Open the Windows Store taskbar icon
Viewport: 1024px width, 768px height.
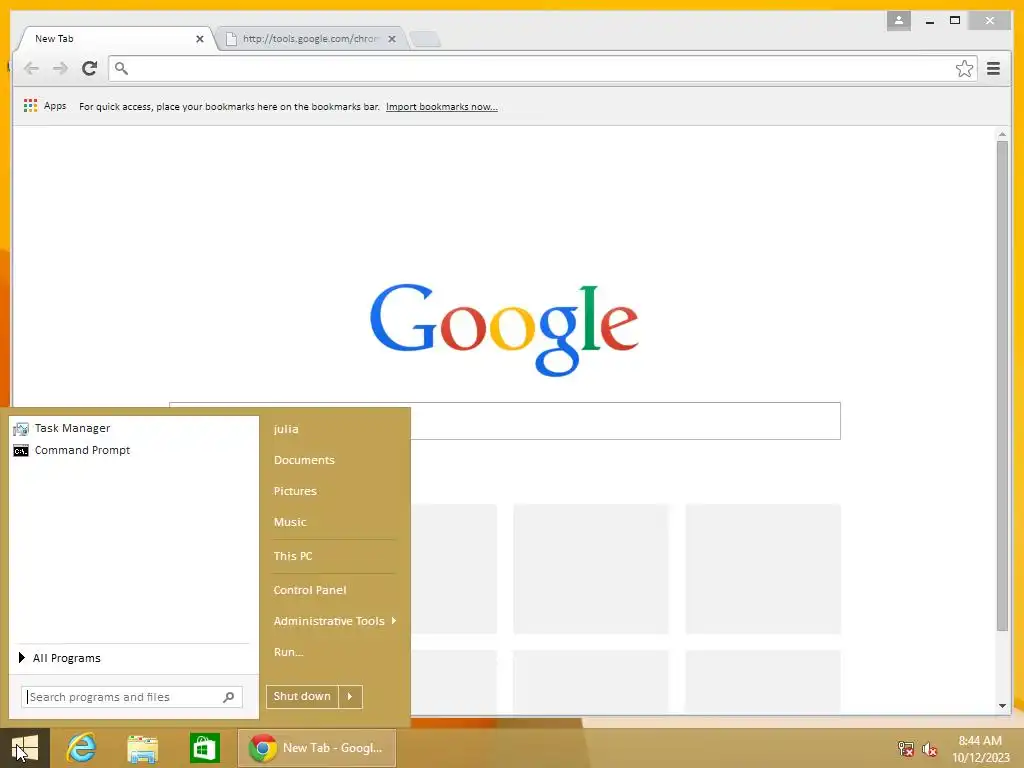(204, 748)
